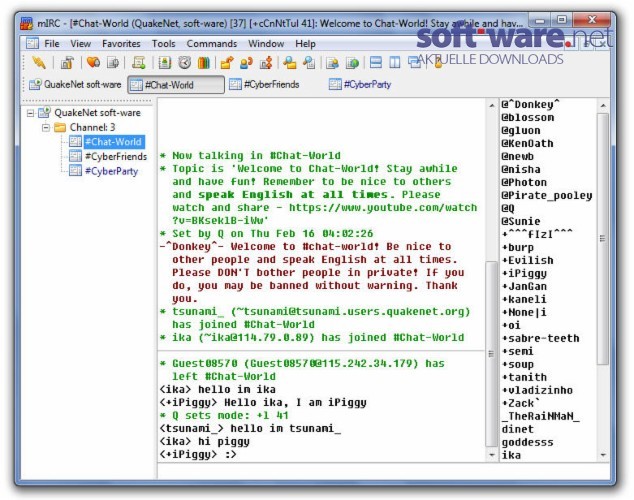Select +vladizinho in the nicklist

coord(537,390)
